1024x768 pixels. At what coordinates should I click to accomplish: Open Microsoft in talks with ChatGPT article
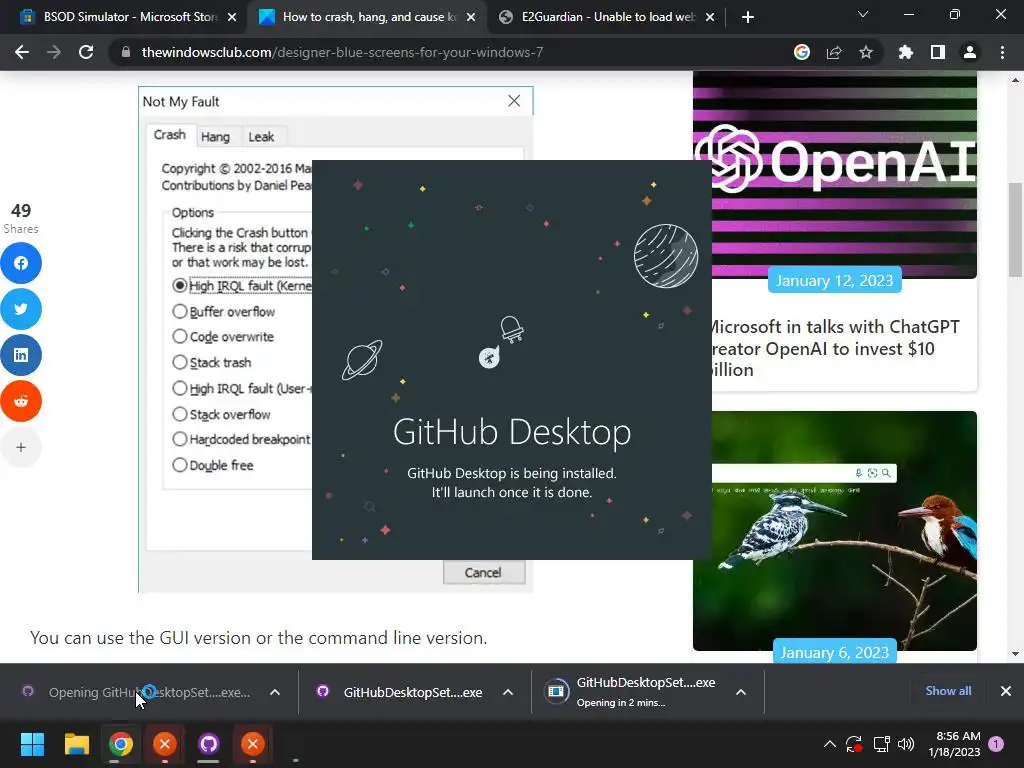(x=834, y=348)
